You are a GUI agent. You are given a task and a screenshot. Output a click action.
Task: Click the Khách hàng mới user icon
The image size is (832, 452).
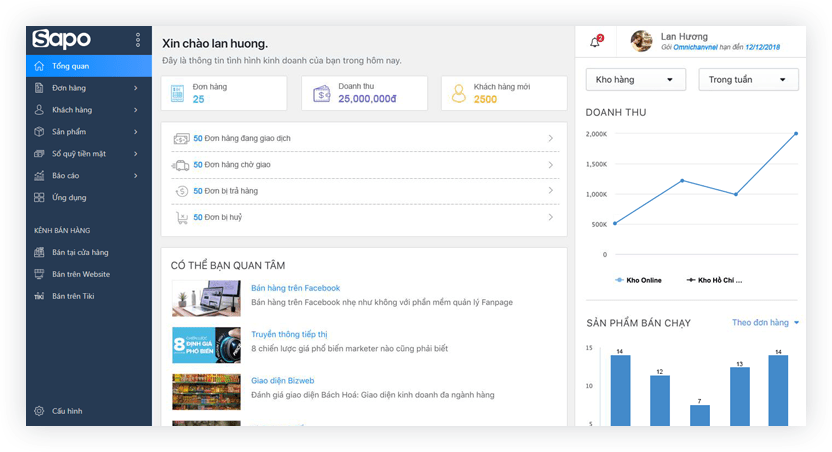pos(458,93)
